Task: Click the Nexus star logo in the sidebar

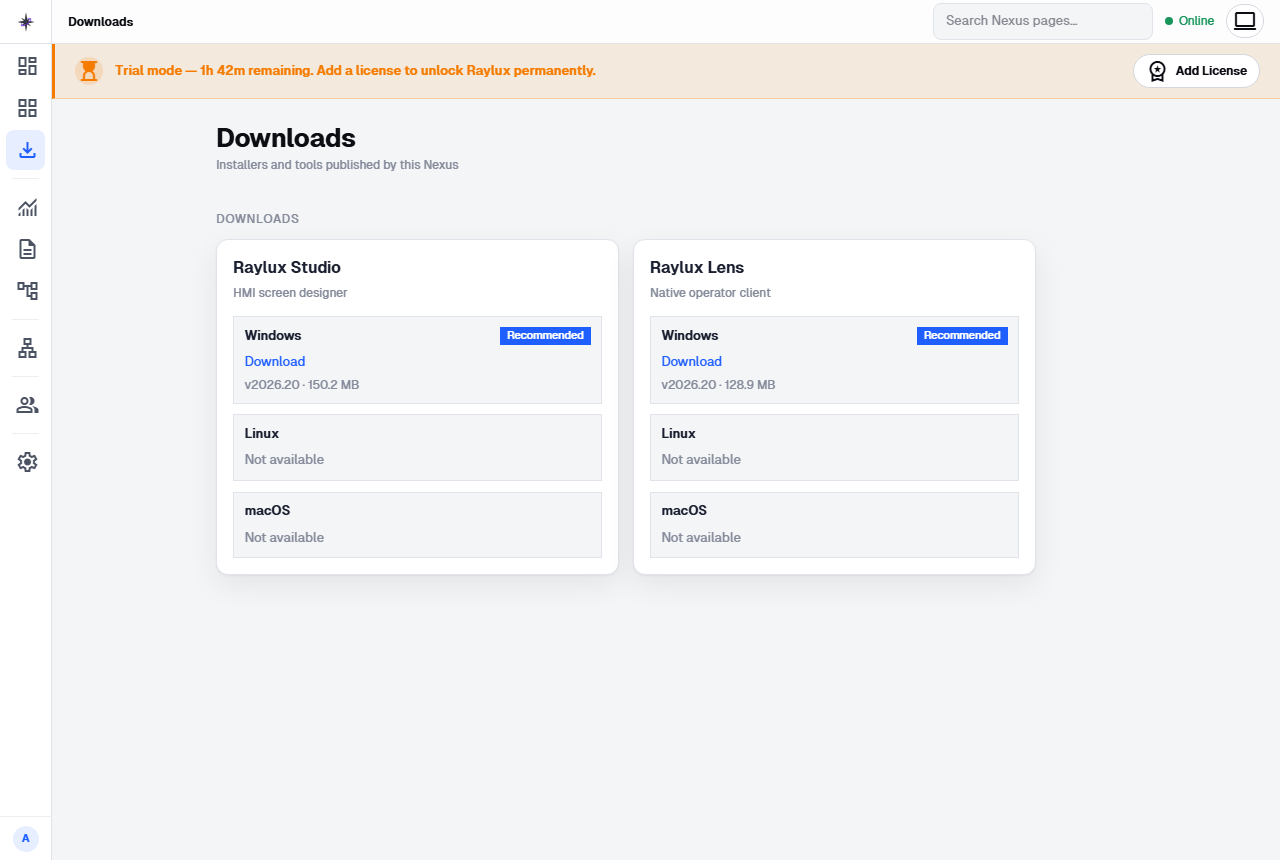Action: coord(26,22)
